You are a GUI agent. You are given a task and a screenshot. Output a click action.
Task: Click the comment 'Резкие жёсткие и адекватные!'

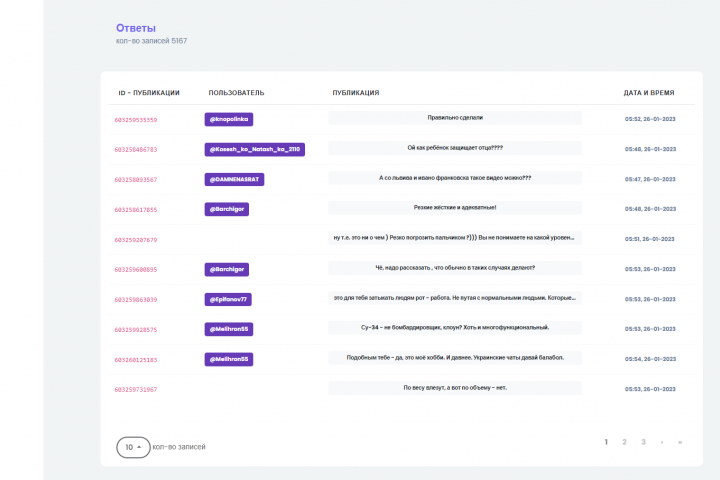tap(455, 208)
